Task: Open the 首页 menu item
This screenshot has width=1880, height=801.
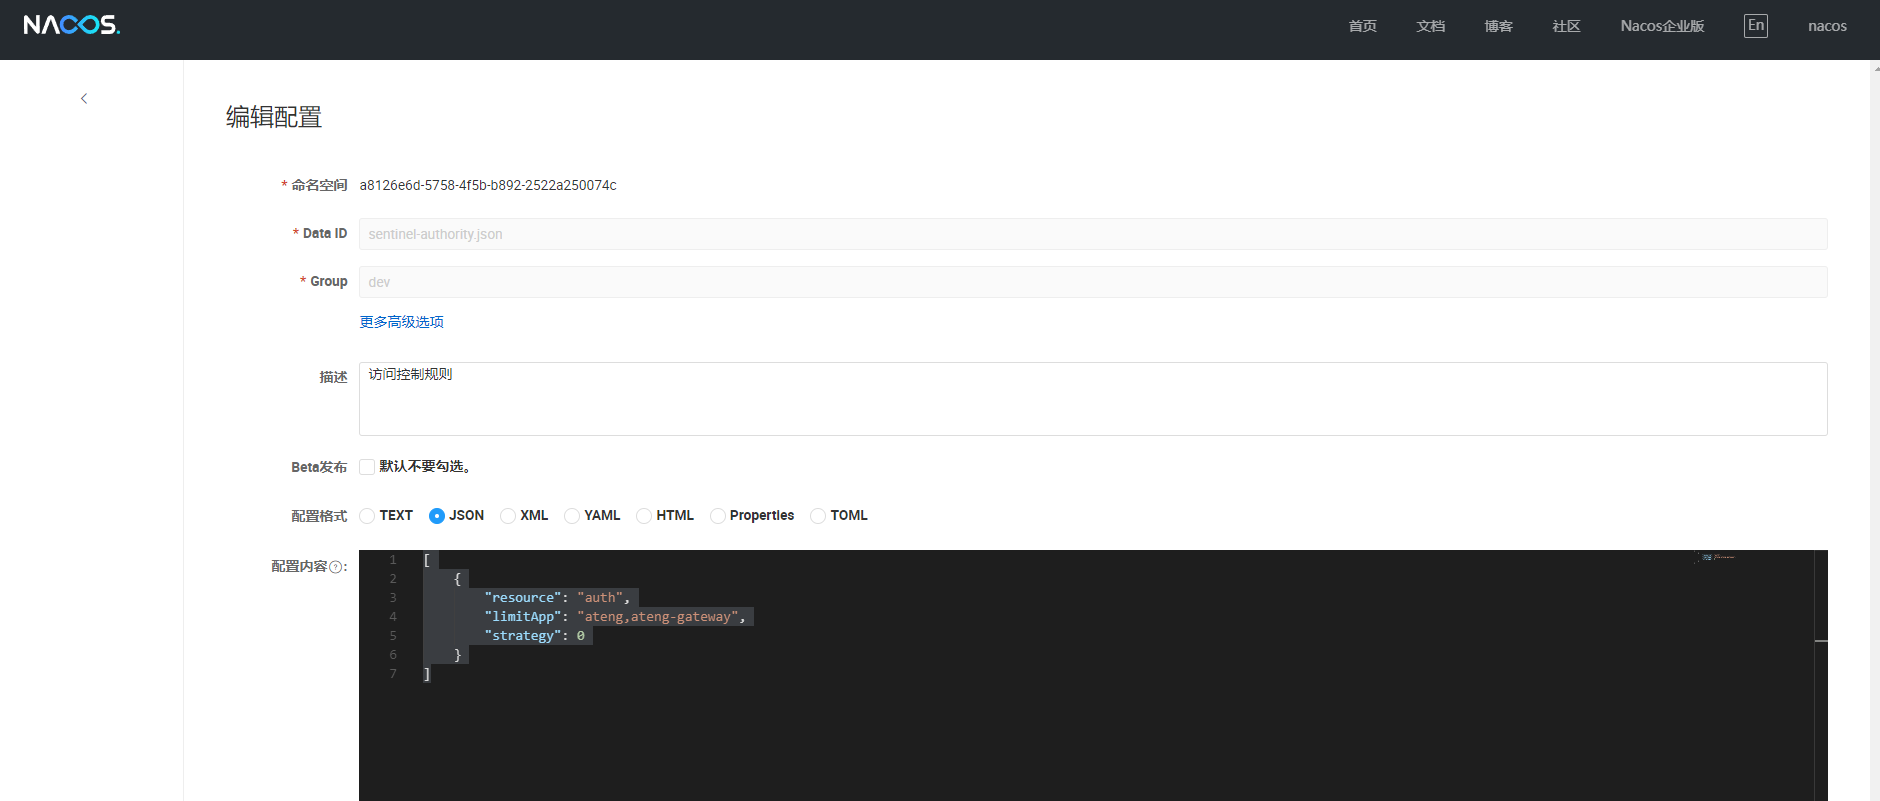Action: pos(1362,26)
